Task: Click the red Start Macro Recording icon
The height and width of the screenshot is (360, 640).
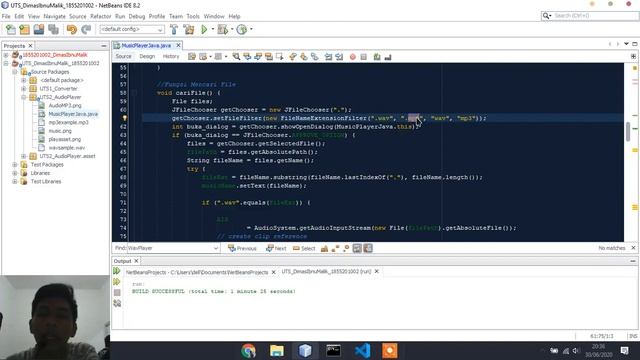Action: point(353,57)
